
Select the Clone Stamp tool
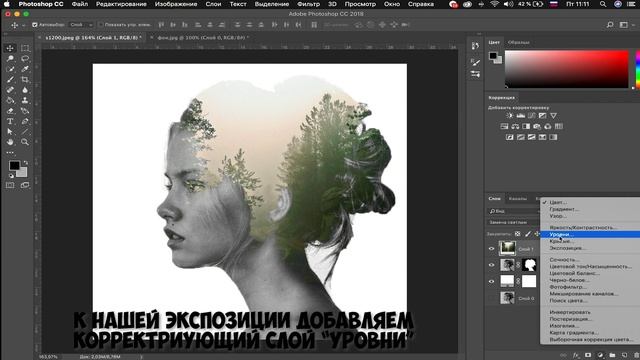point(25,100)
